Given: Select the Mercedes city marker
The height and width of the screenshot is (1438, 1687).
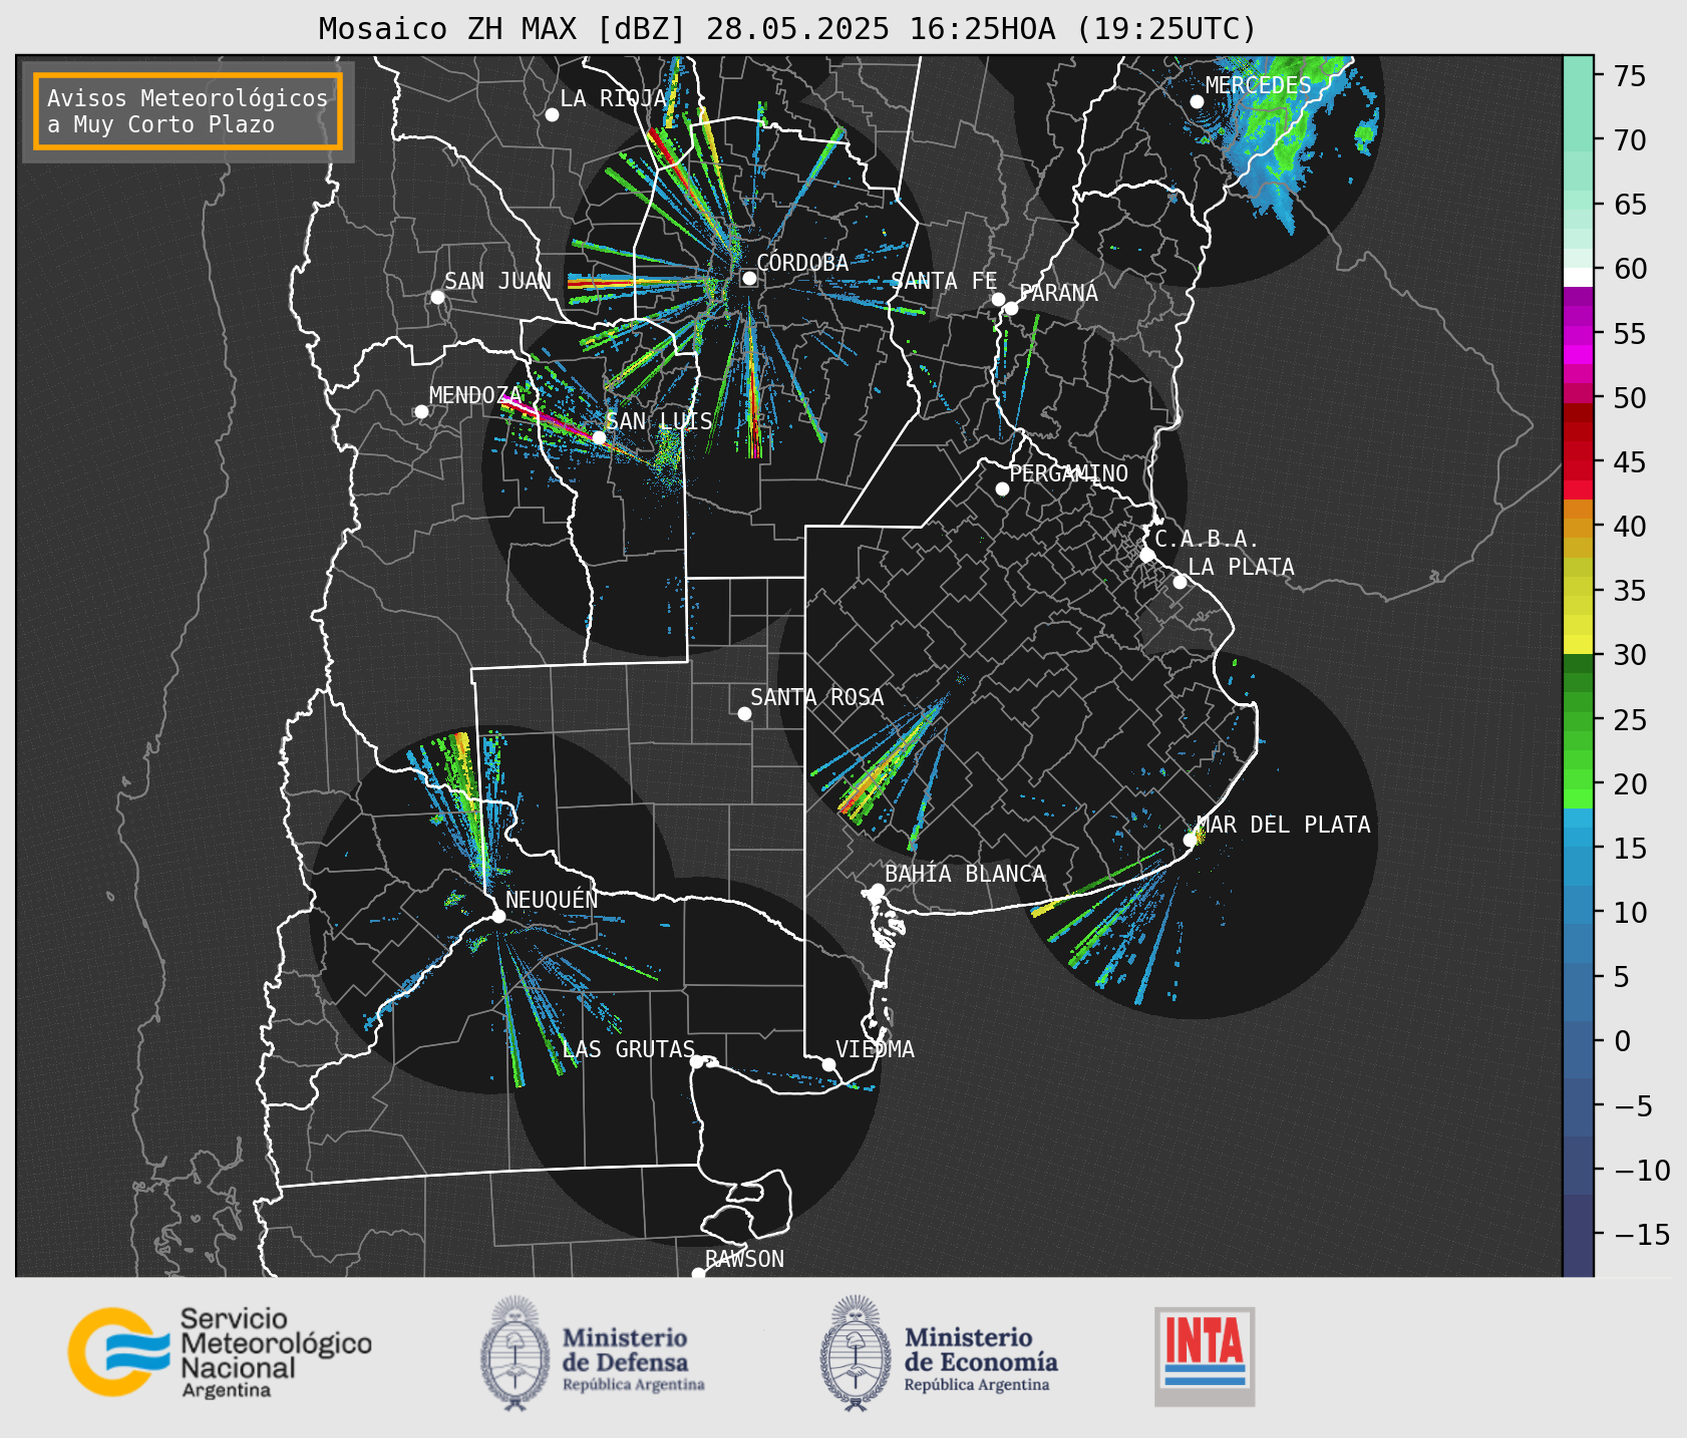Looking at the screenshot, I should pyautogui.click(x=1197, y=102).
